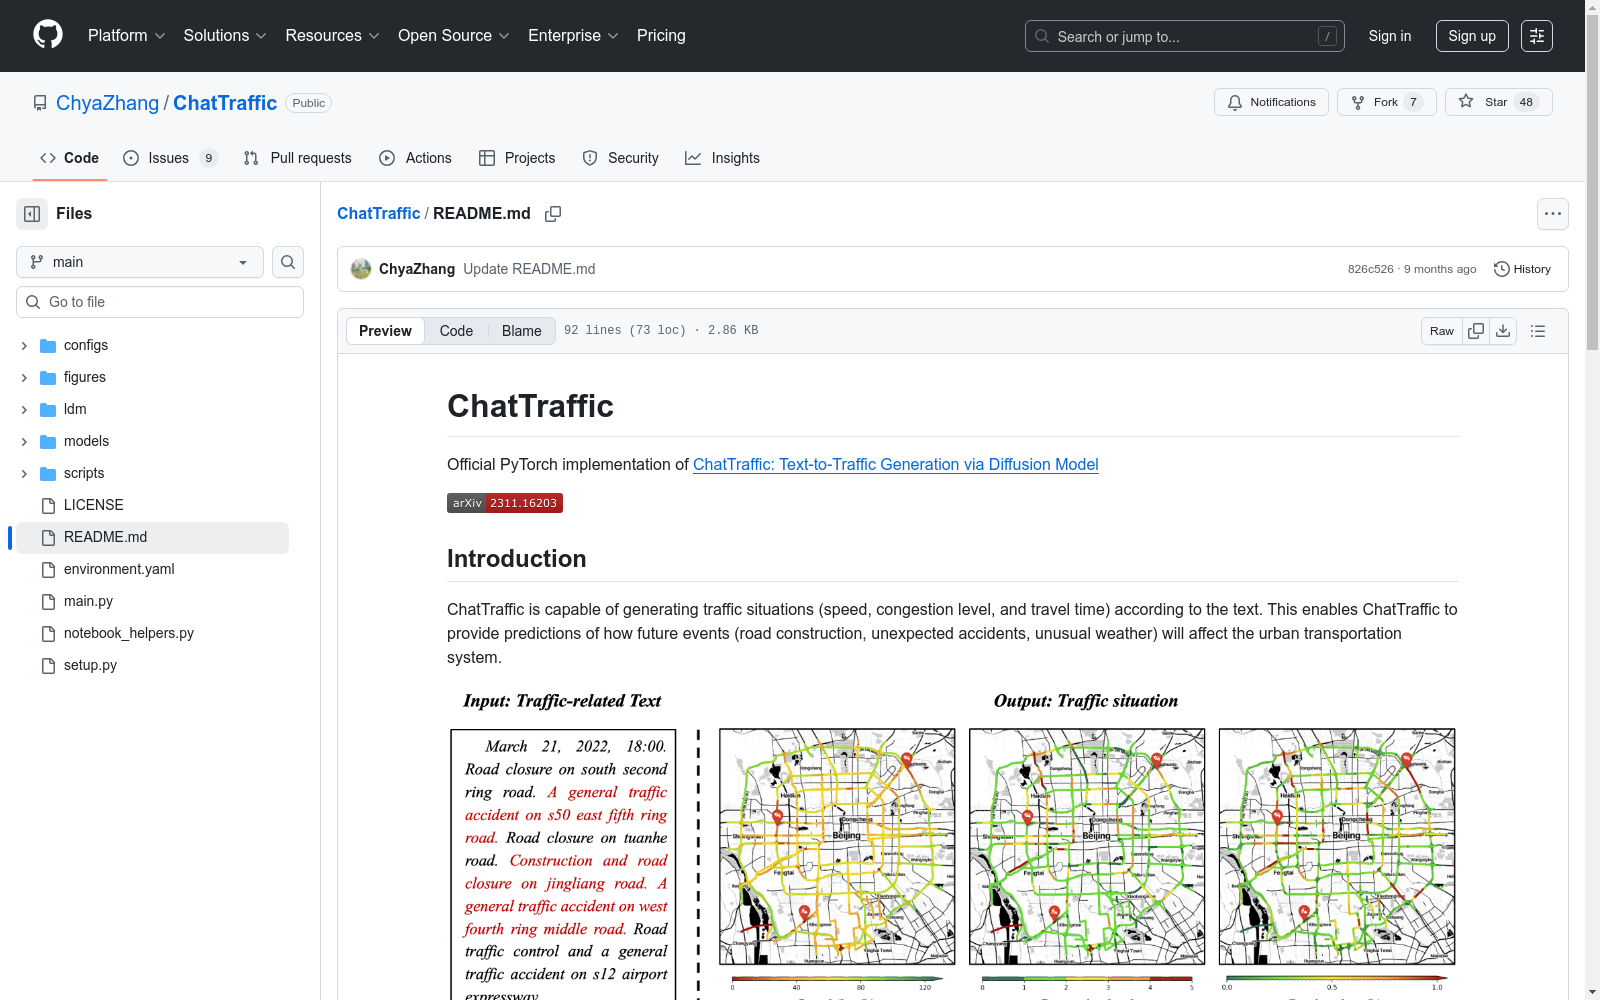Screen dimensions: 1600x1000
Task: Open the configs folder
Action: (x=86, y=345)
